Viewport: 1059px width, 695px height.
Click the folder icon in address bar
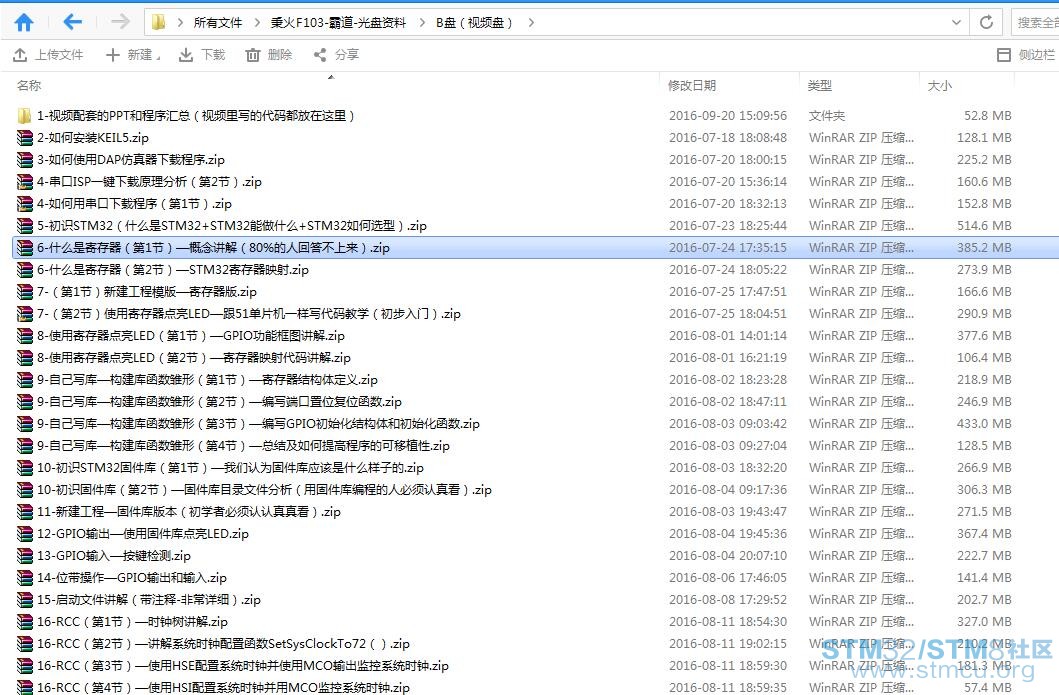tap(159, 23)
